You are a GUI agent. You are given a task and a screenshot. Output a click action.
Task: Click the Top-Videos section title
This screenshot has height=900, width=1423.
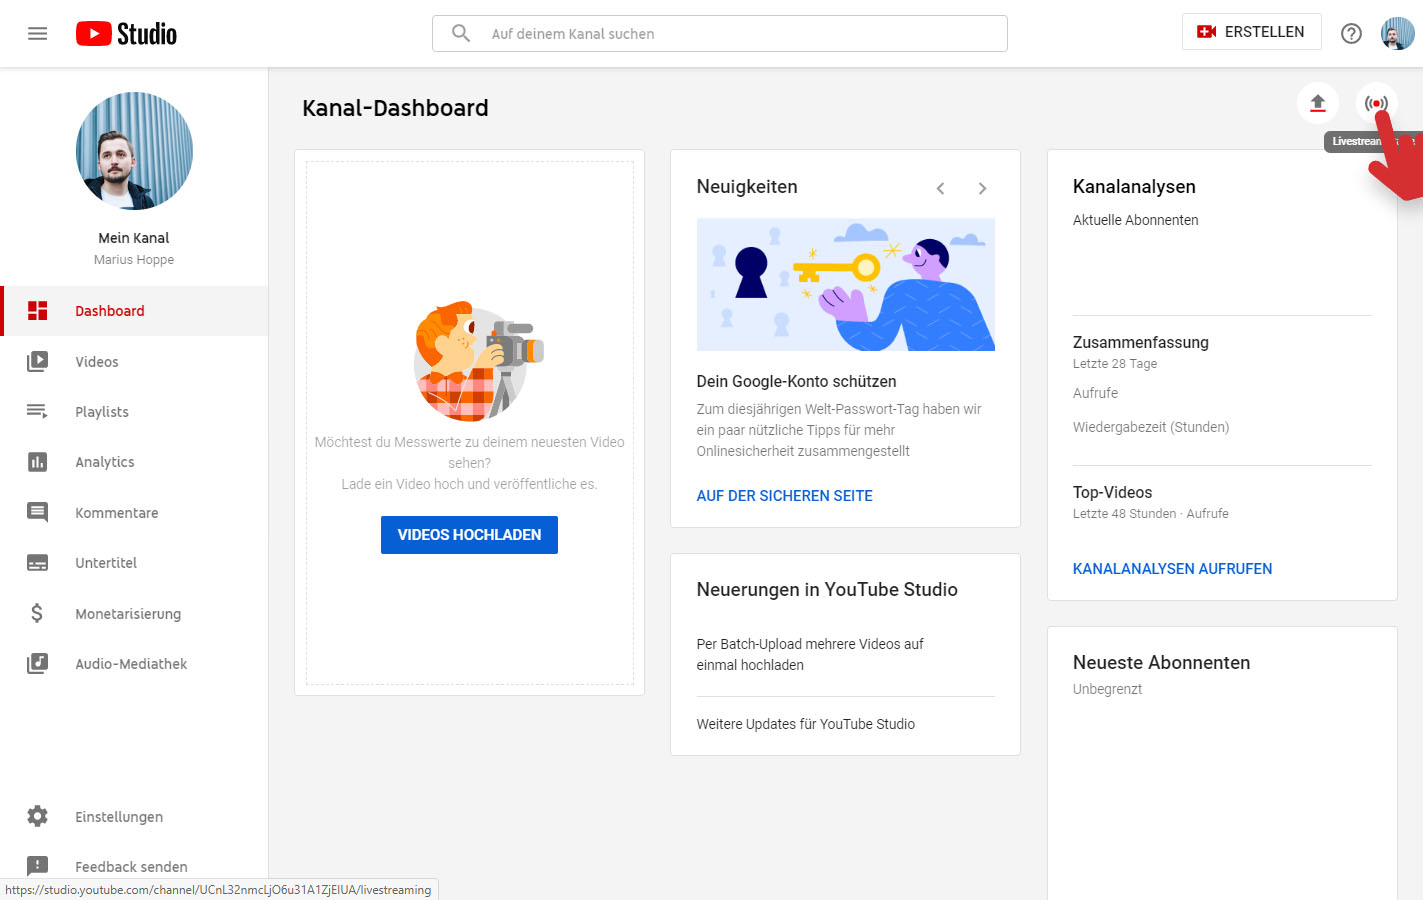tap(1113, 492)
